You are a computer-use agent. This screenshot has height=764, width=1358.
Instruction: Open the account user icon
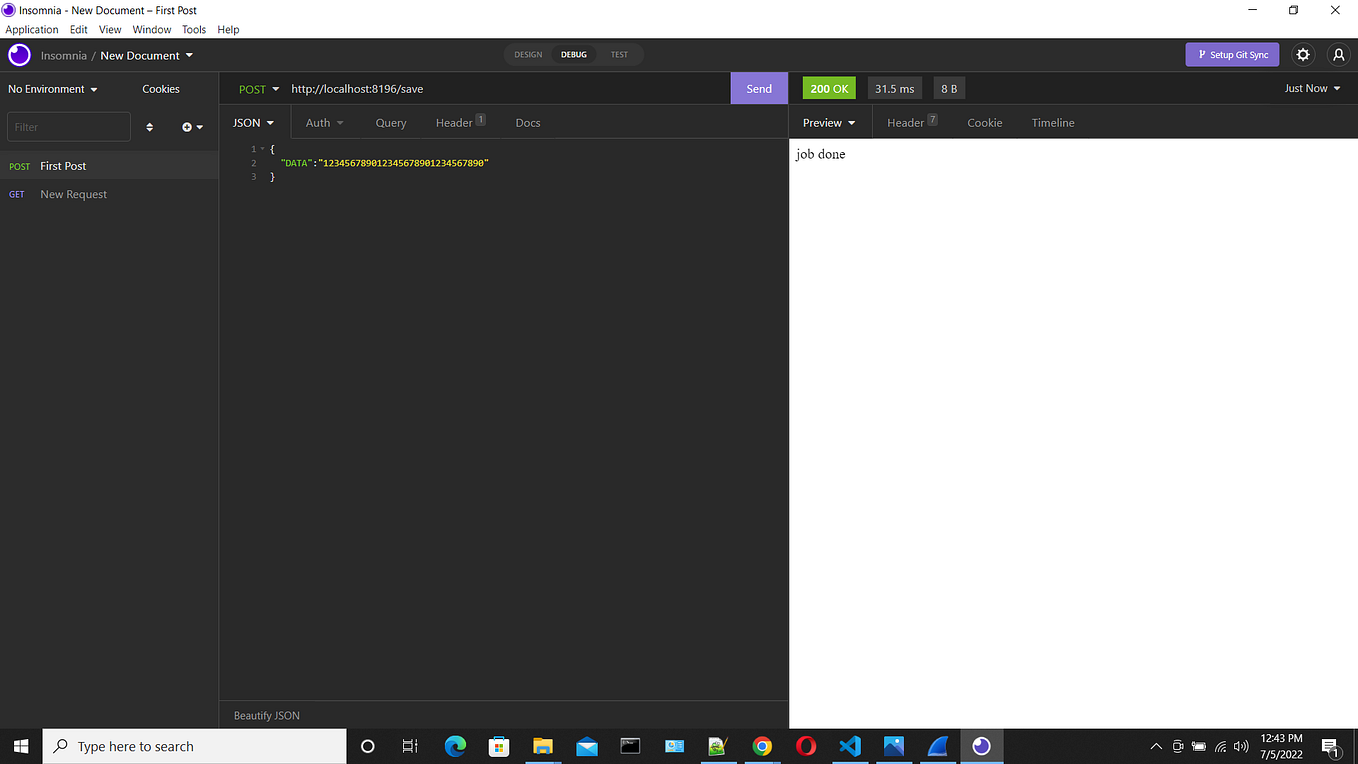[1339, 55]
